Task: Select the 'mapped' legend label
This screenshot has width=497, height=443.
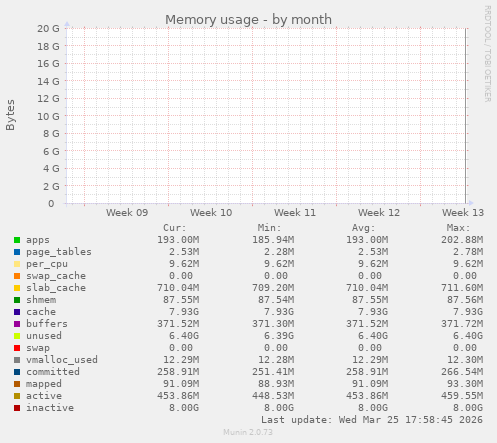Action: [44, 384]
